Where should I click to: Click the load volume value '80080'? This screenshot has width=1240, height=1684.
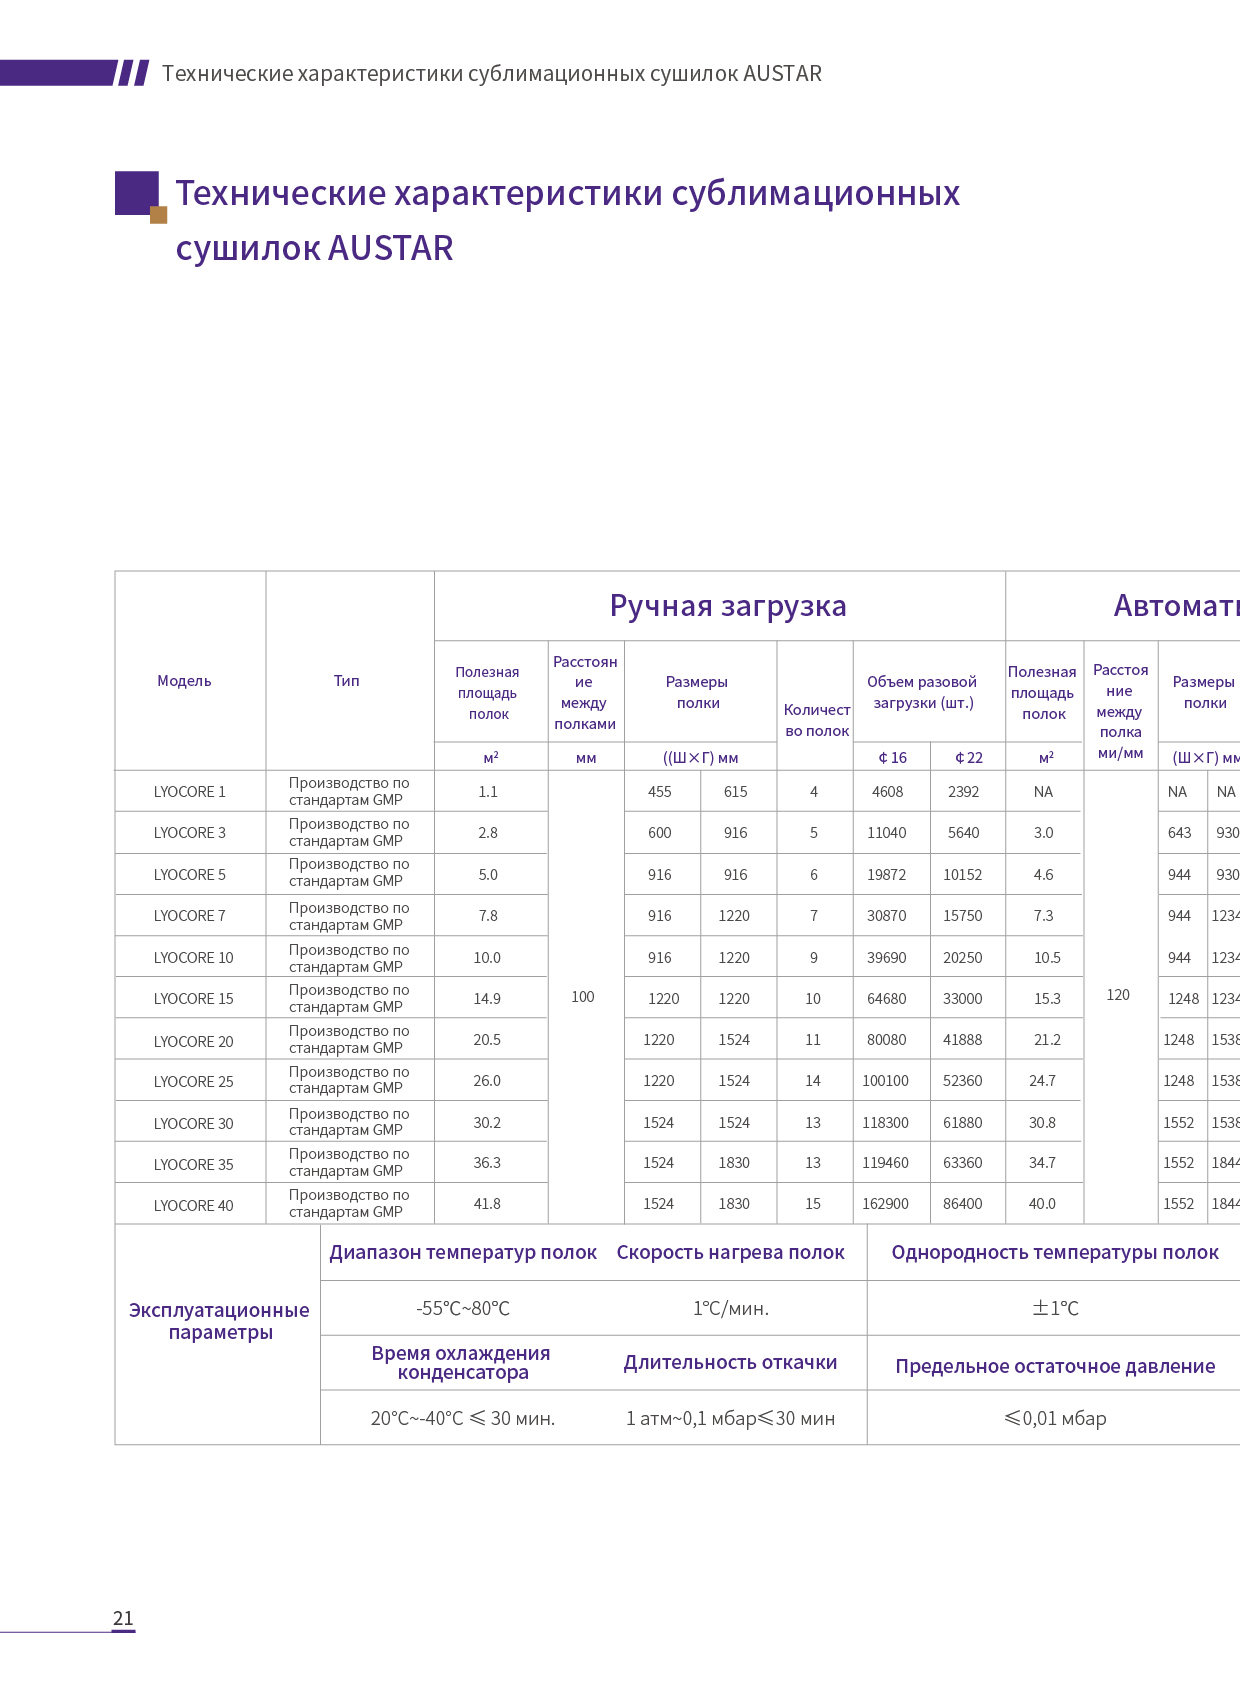click(887, 1040)
